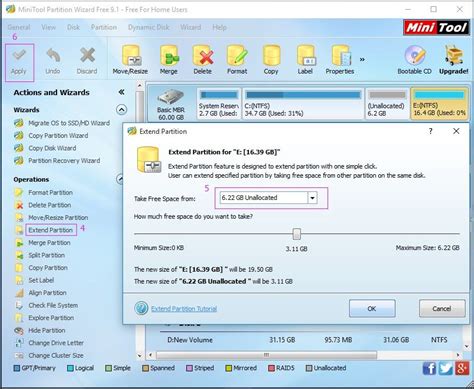Click the Discard X icon
The width and height of the screenshot is (474, 389).
tap(87, 55)
